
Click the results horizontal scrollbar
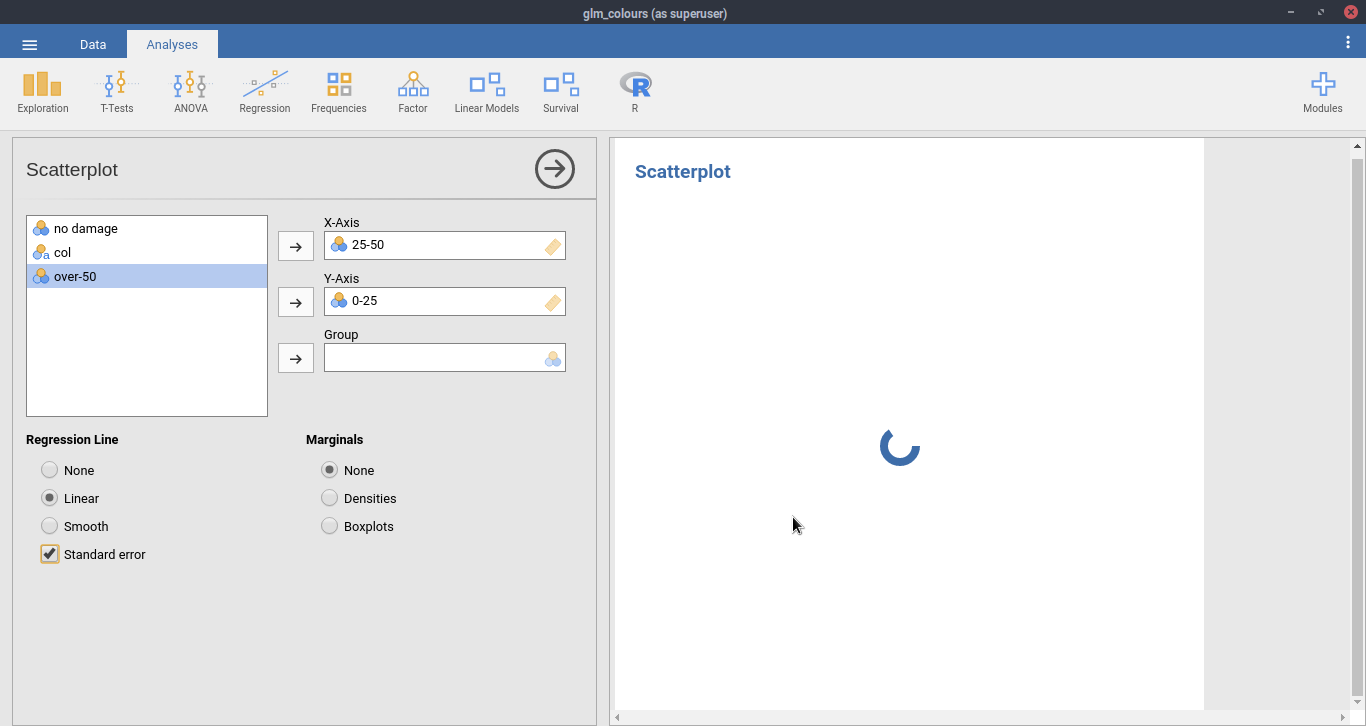click(x=980, y=717)
